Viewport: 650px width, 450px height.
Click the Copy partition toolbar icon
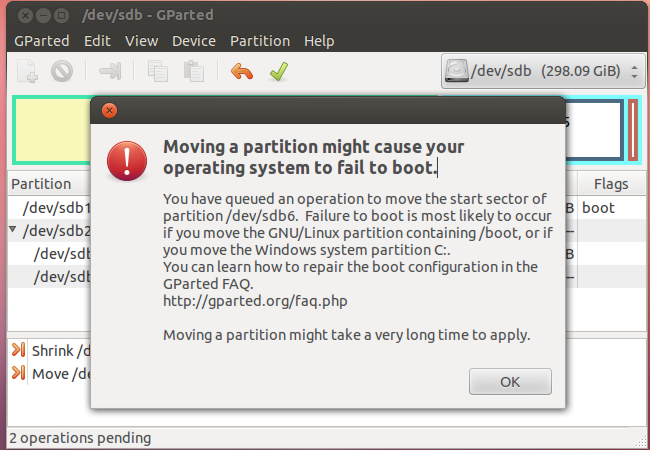[158, 71]
